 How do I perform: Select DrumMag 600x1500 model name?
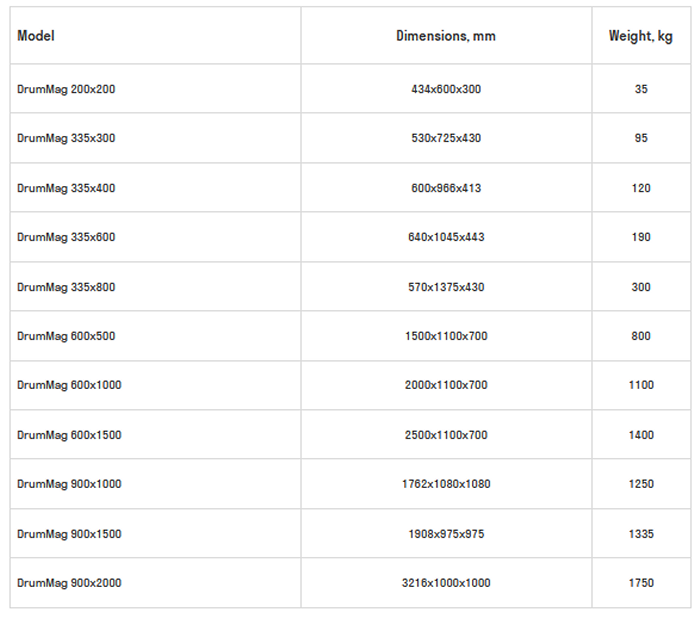(x=69, y=435)
